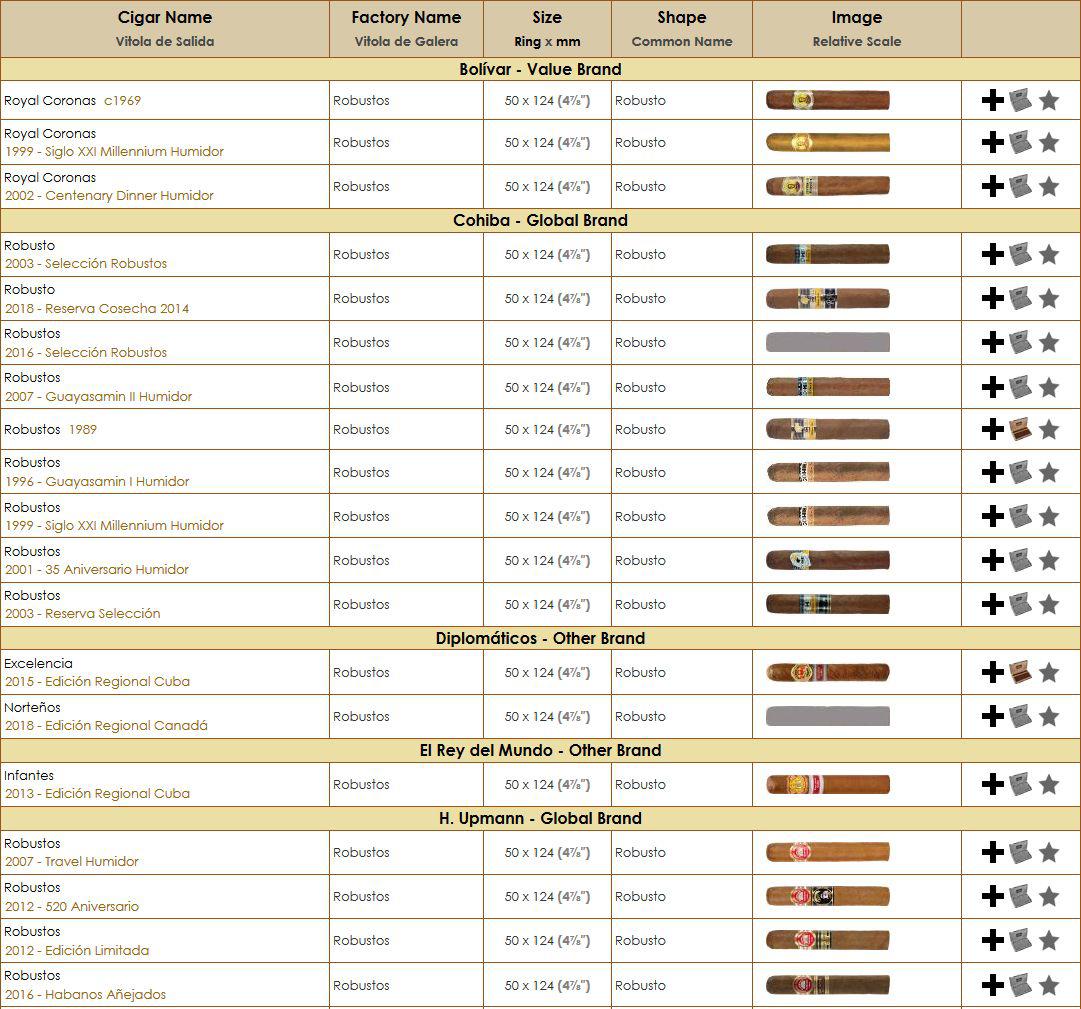Click star icon for Cohiba Robustos 1989

tap(1049, 429)
